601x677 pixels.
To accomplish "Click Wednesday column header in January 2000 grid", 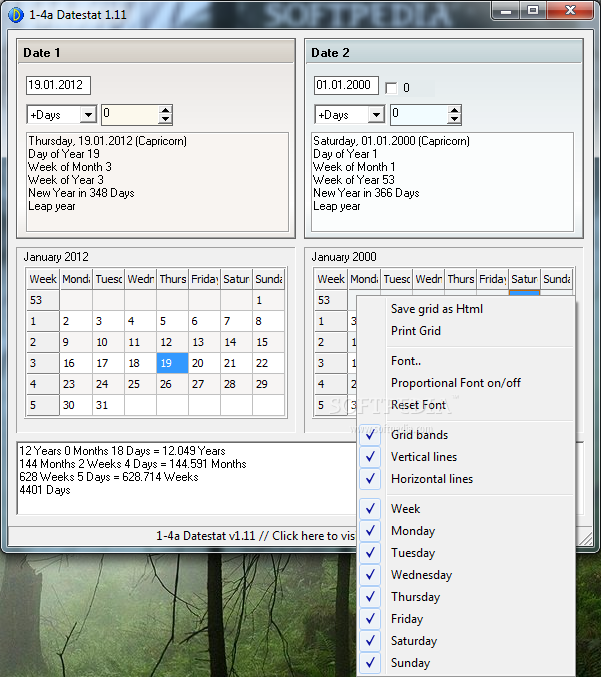I will [x=428, y=279].
